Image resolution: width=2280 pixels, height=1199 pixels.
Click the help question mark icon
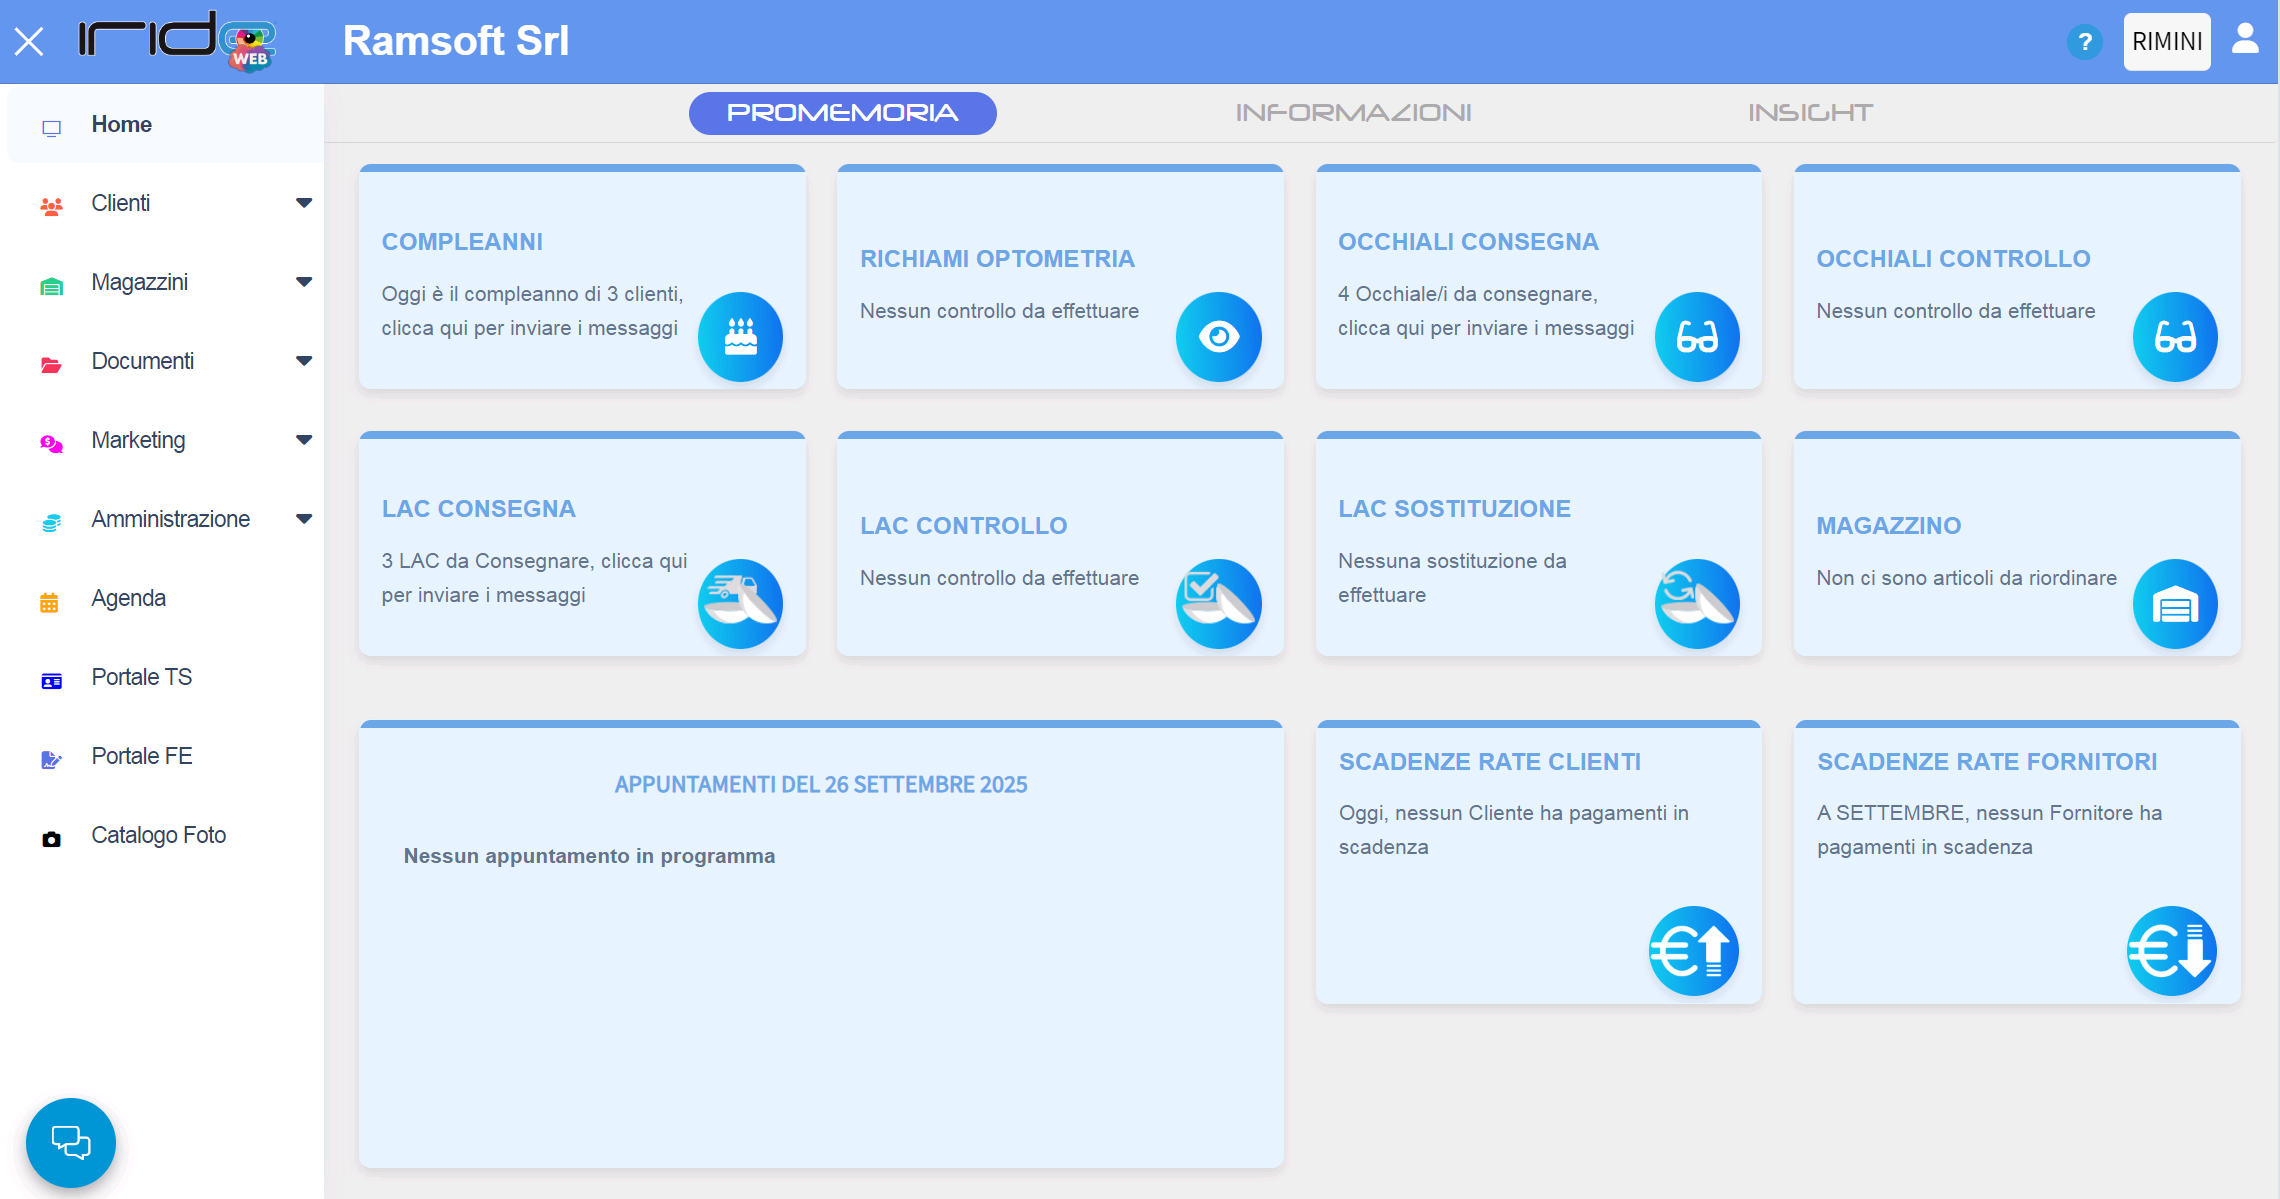(x=2084, y=42)
